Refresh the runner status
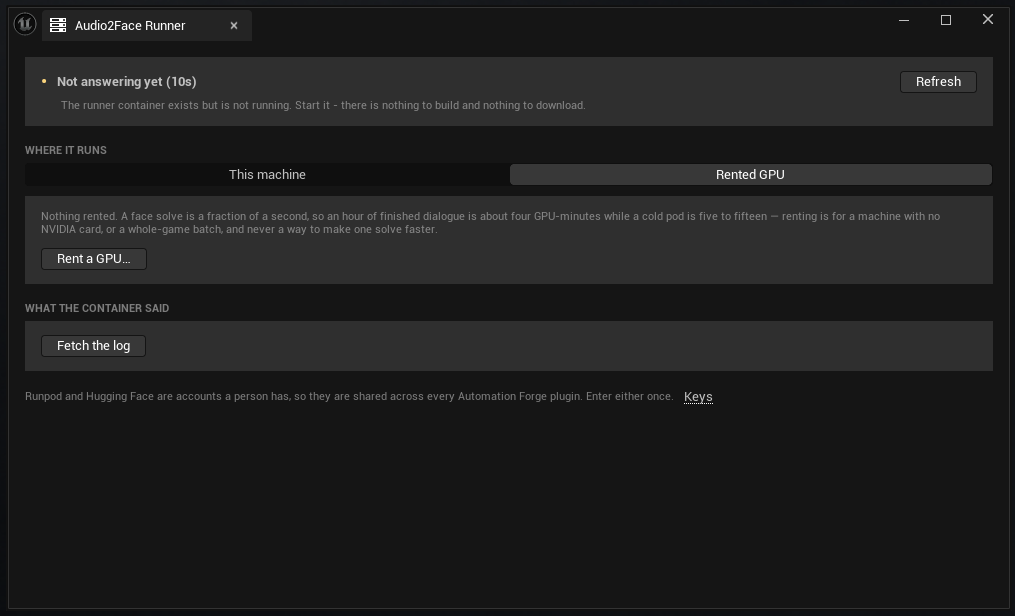Viewport: 1015px width, 616px height. [x=938, y=82]
